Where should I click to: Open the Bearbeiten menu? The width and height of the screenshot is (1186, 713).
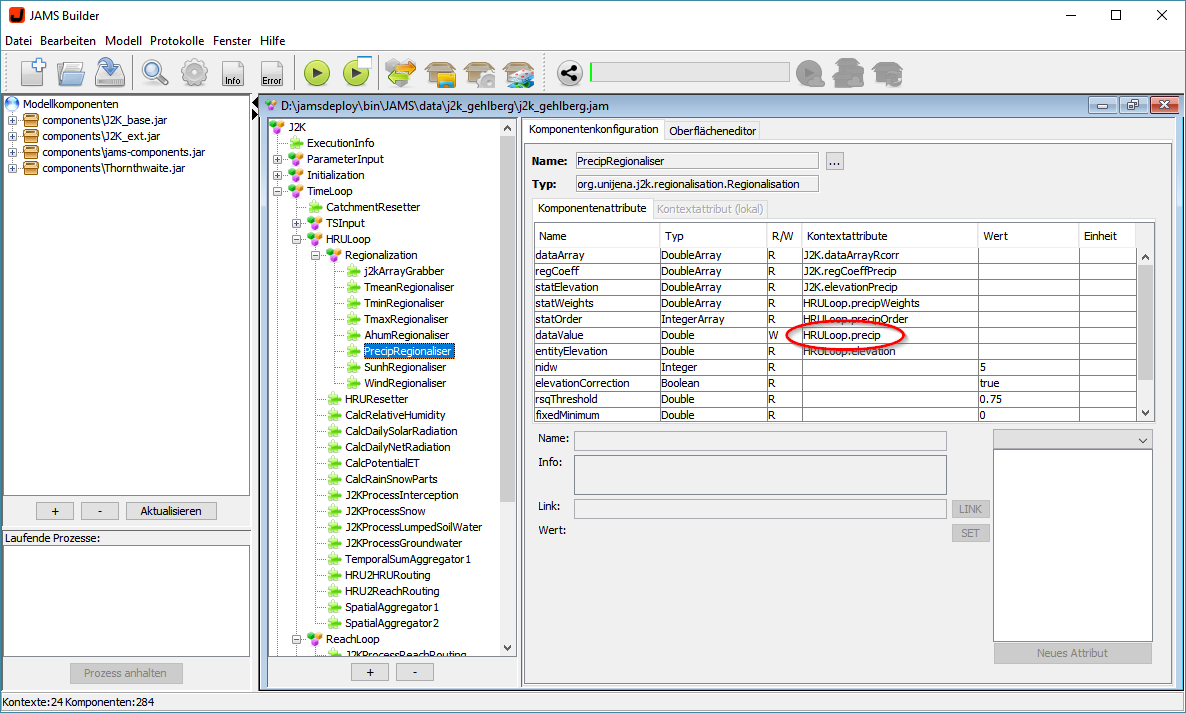coord(68,41)
